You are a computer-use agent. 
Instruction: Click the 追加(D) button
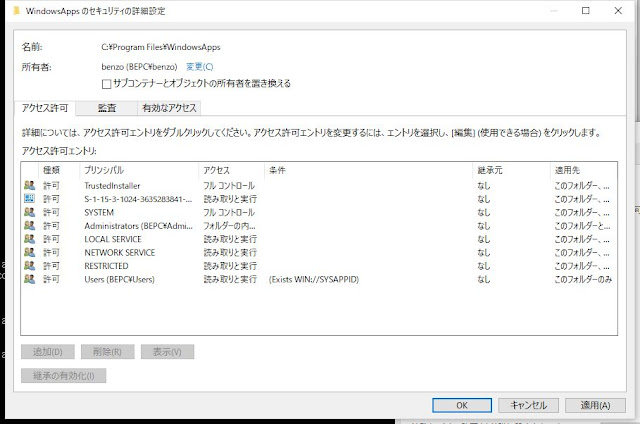coord(48,352)
